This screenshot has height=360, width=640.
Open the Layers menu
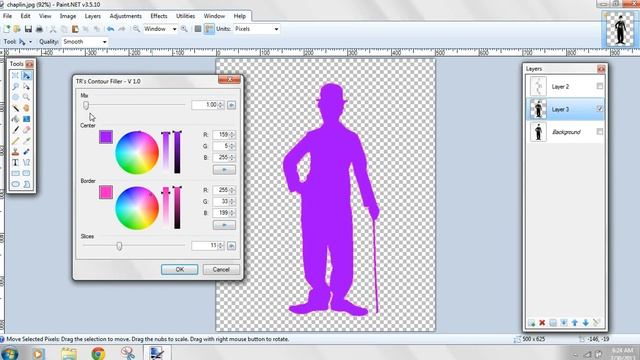(93, 16)
